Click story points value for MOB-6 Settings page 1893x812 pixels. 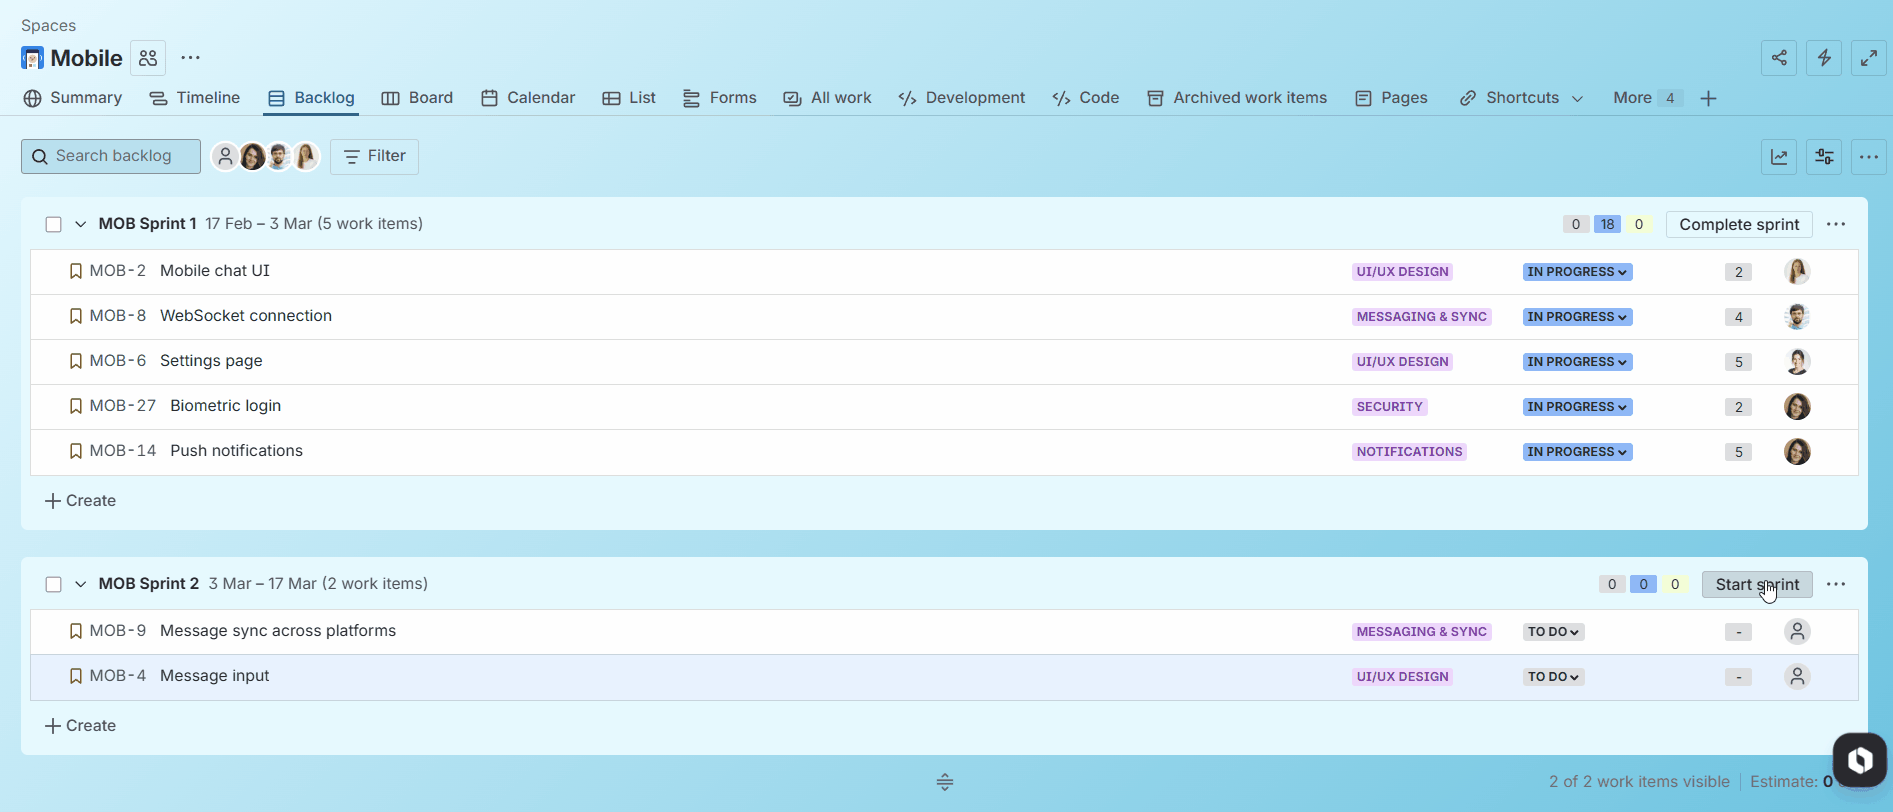coord(1738,362)
